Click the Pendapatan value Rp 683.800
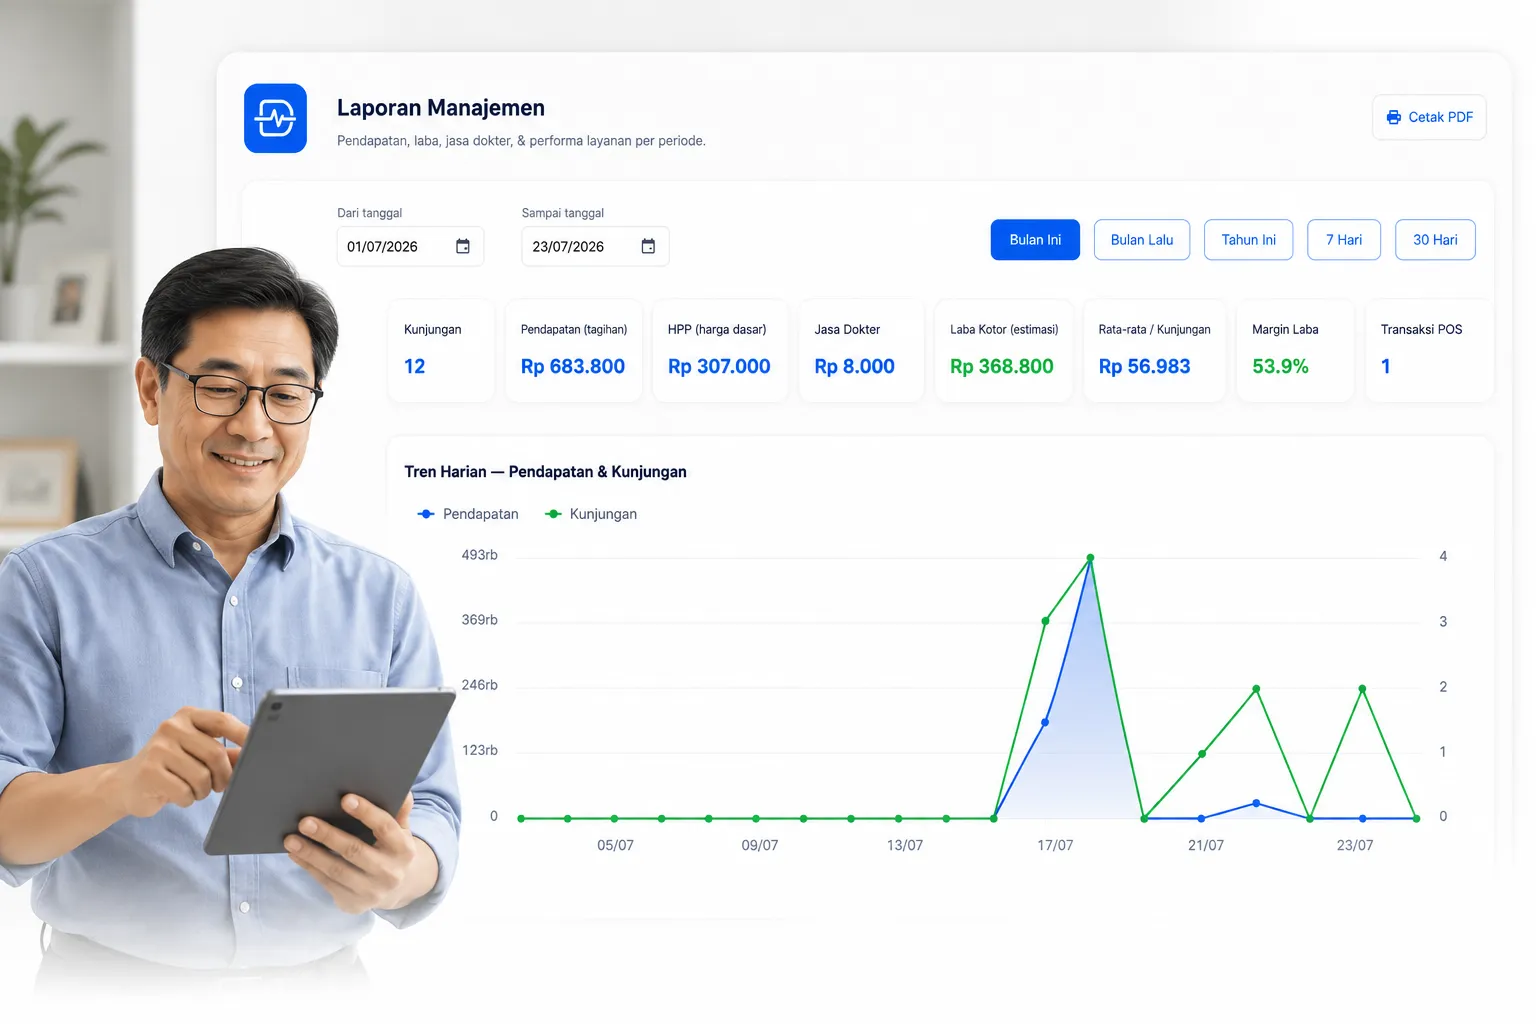Screen dimensions: 1536x1024 coord(573,366)
